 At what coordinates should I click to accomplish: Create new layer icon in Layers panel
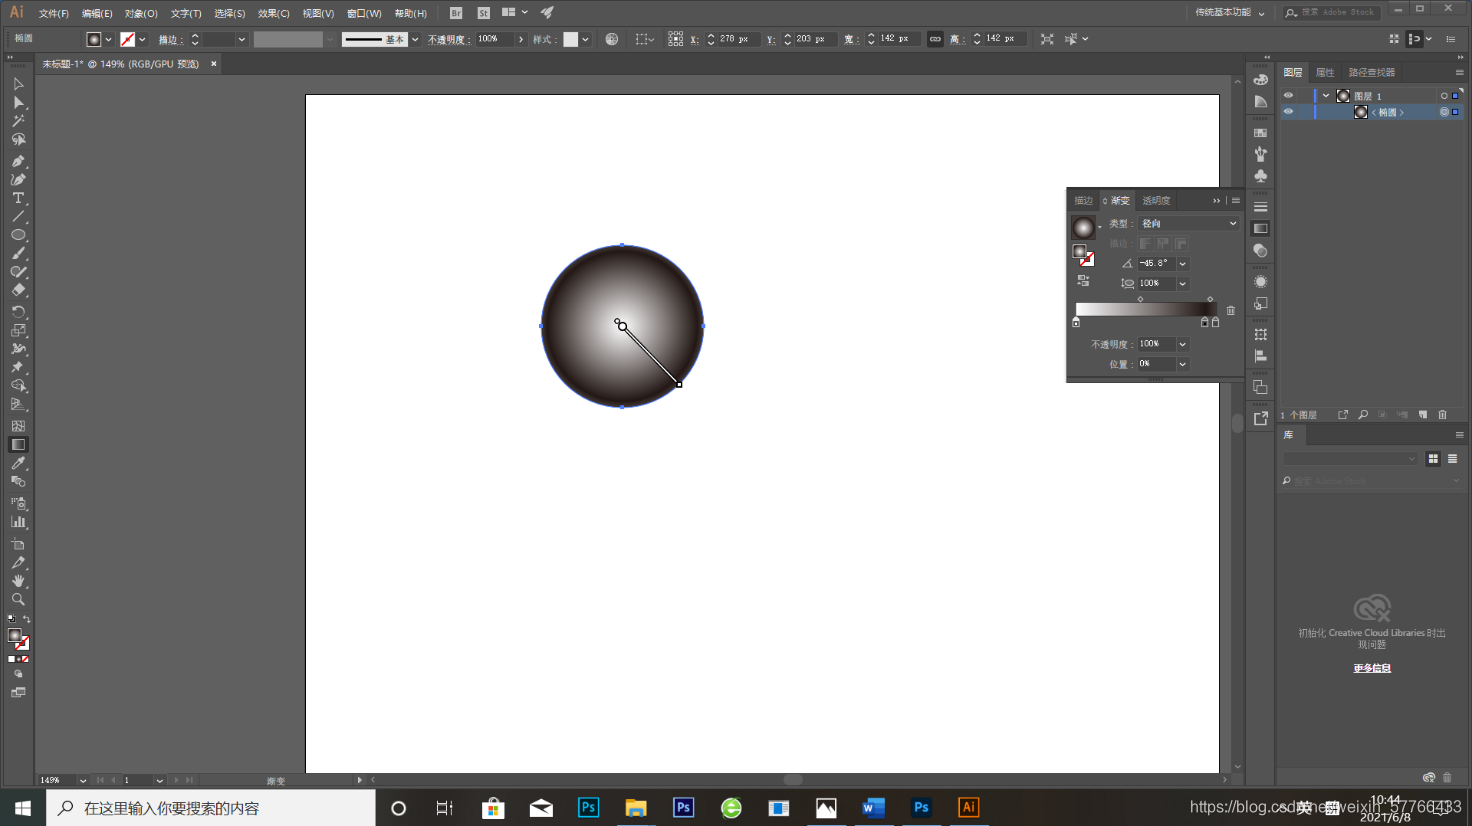coord(1422,415)
